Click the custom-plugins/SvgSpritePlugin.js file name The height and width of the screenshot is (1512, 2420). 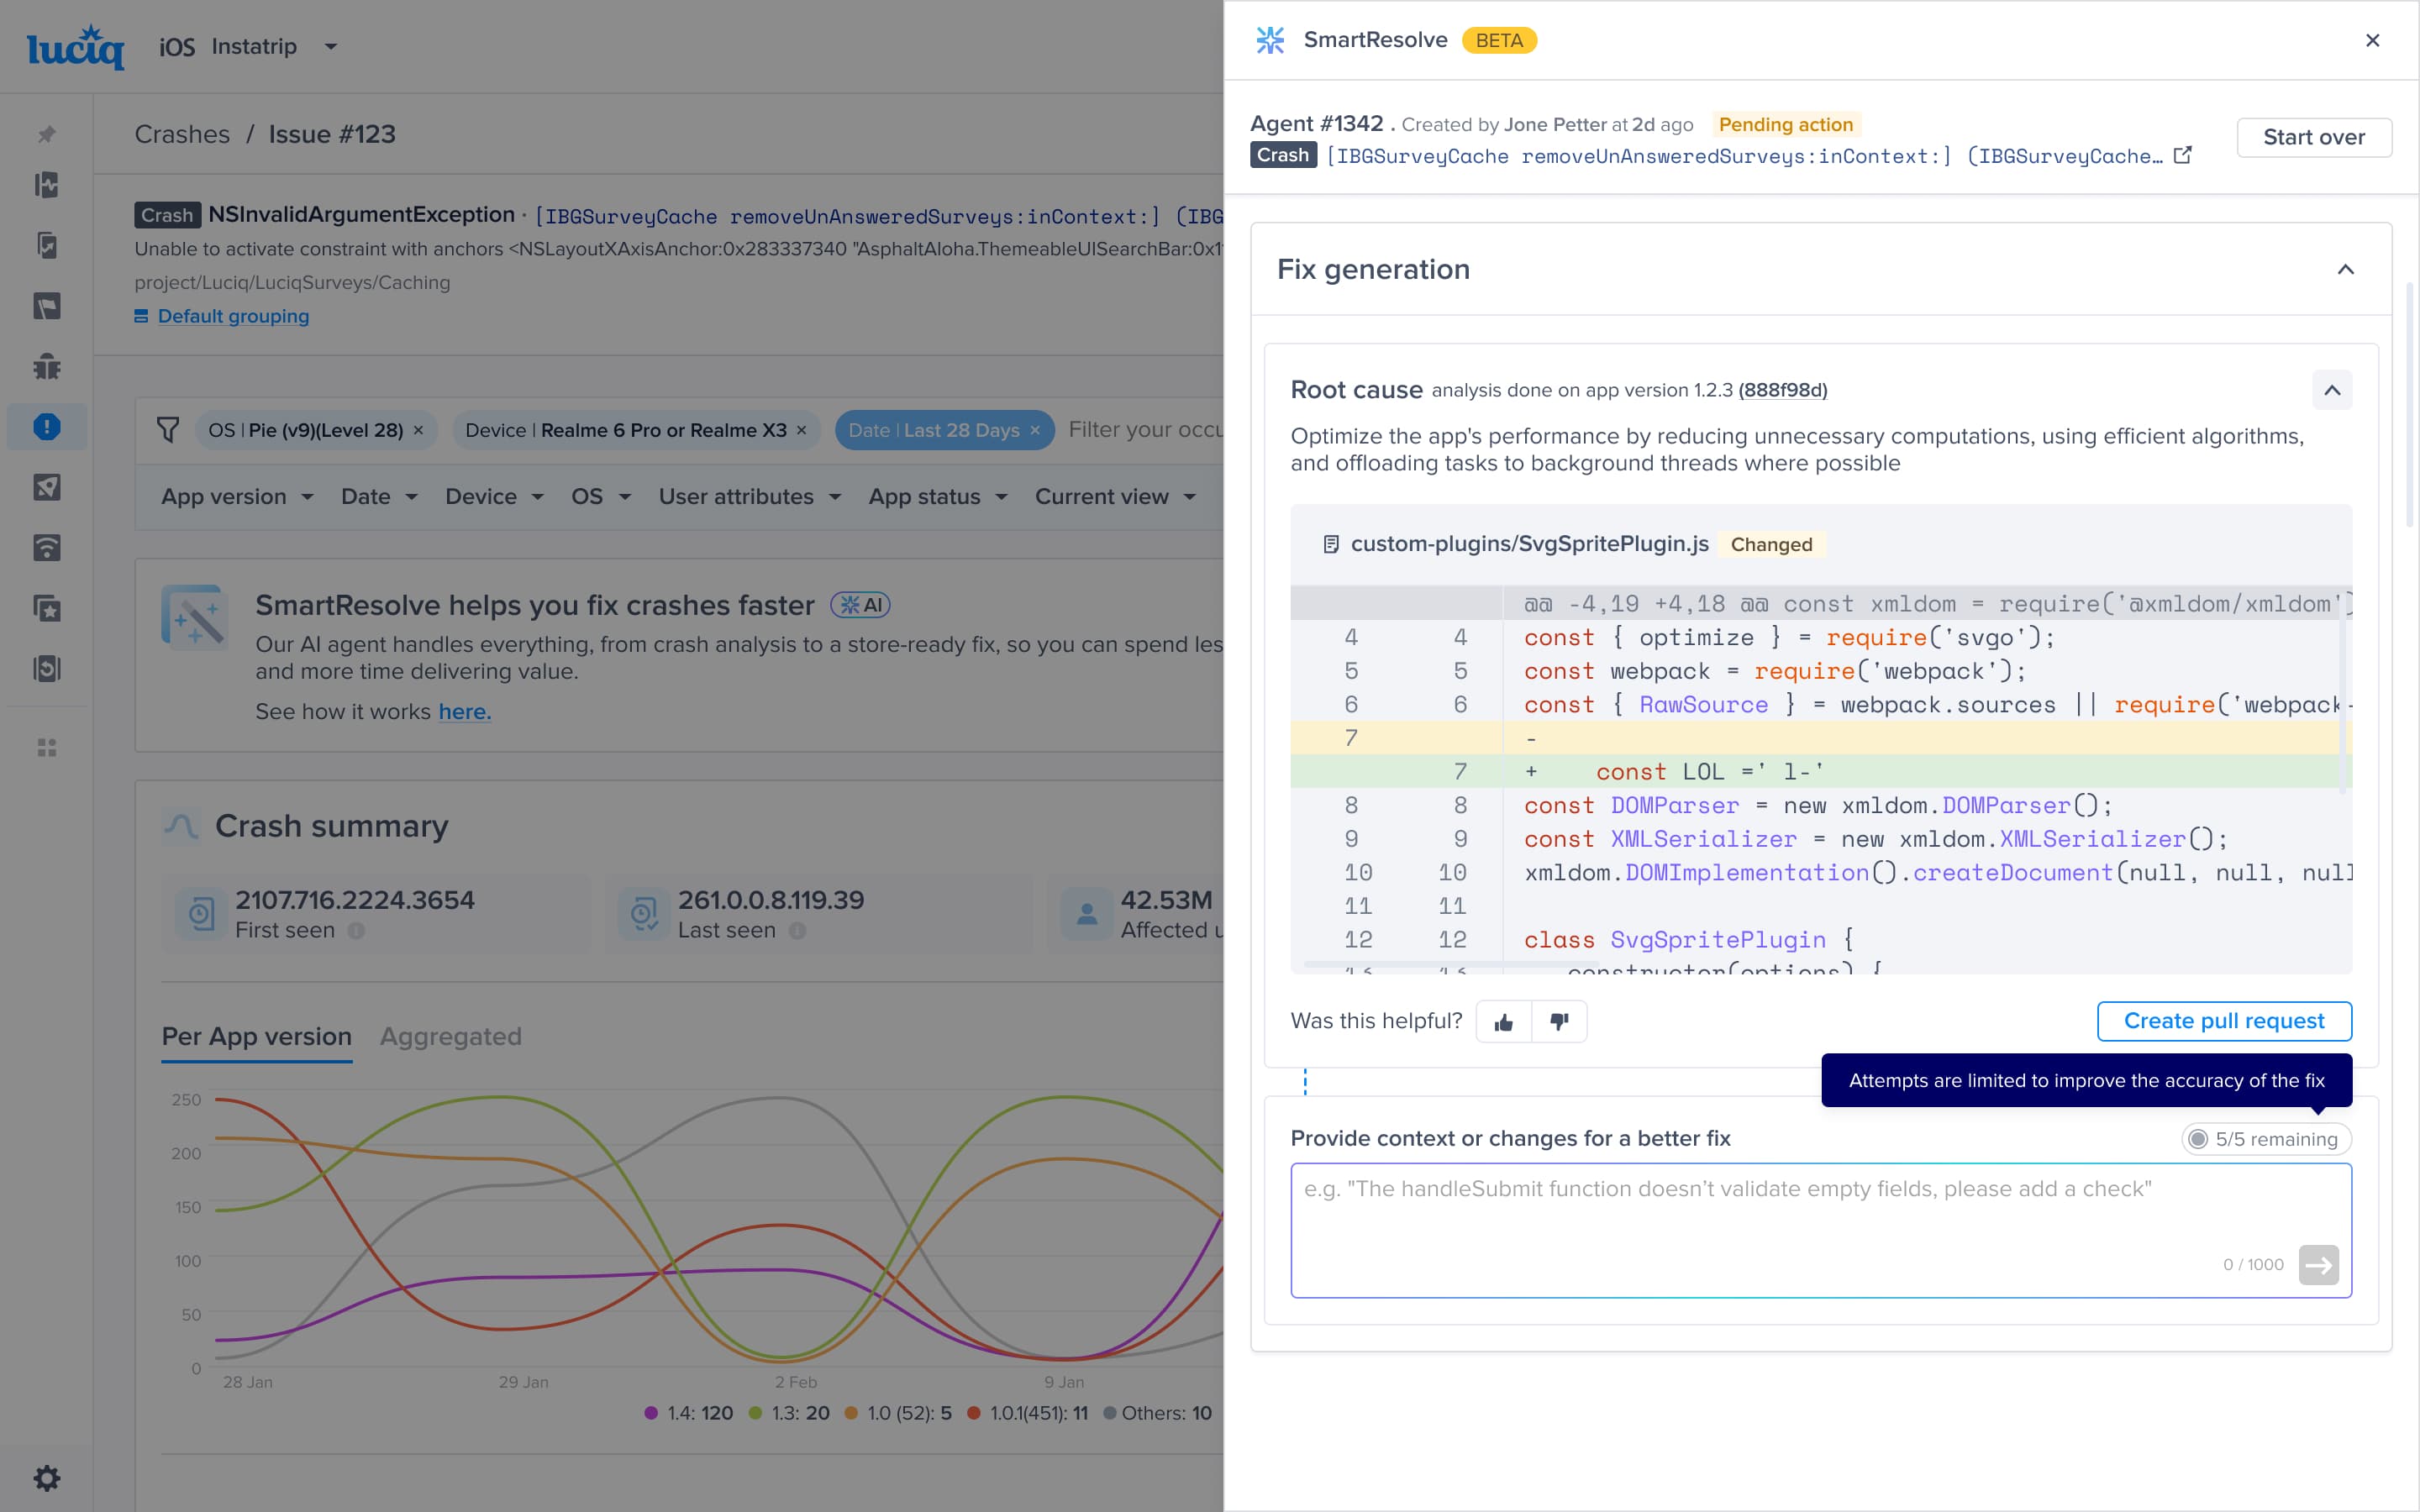pos(1529,544)
